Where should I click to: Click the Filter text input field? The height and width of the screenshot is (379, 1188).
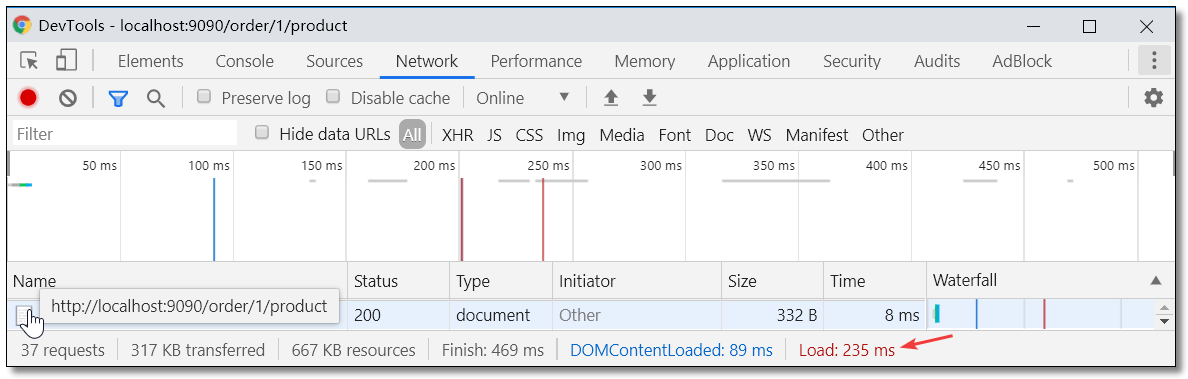pyautogui.click(x=125, y=134)
